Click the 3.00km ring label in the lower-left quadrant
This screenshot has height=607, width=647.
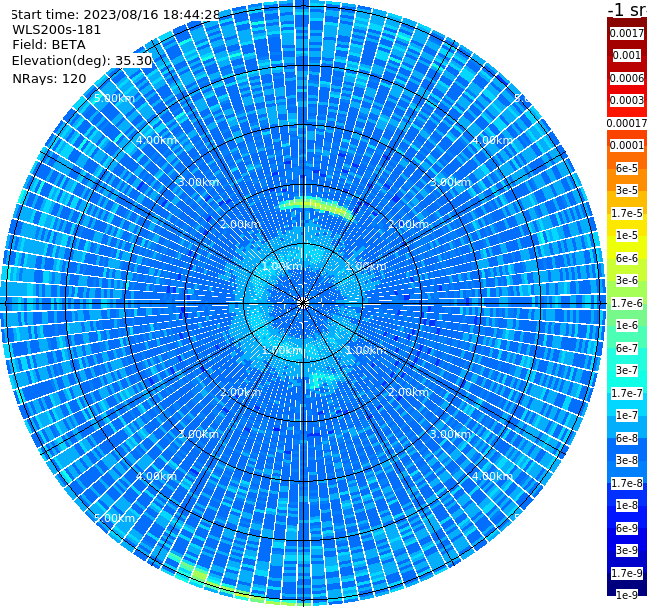198,434
